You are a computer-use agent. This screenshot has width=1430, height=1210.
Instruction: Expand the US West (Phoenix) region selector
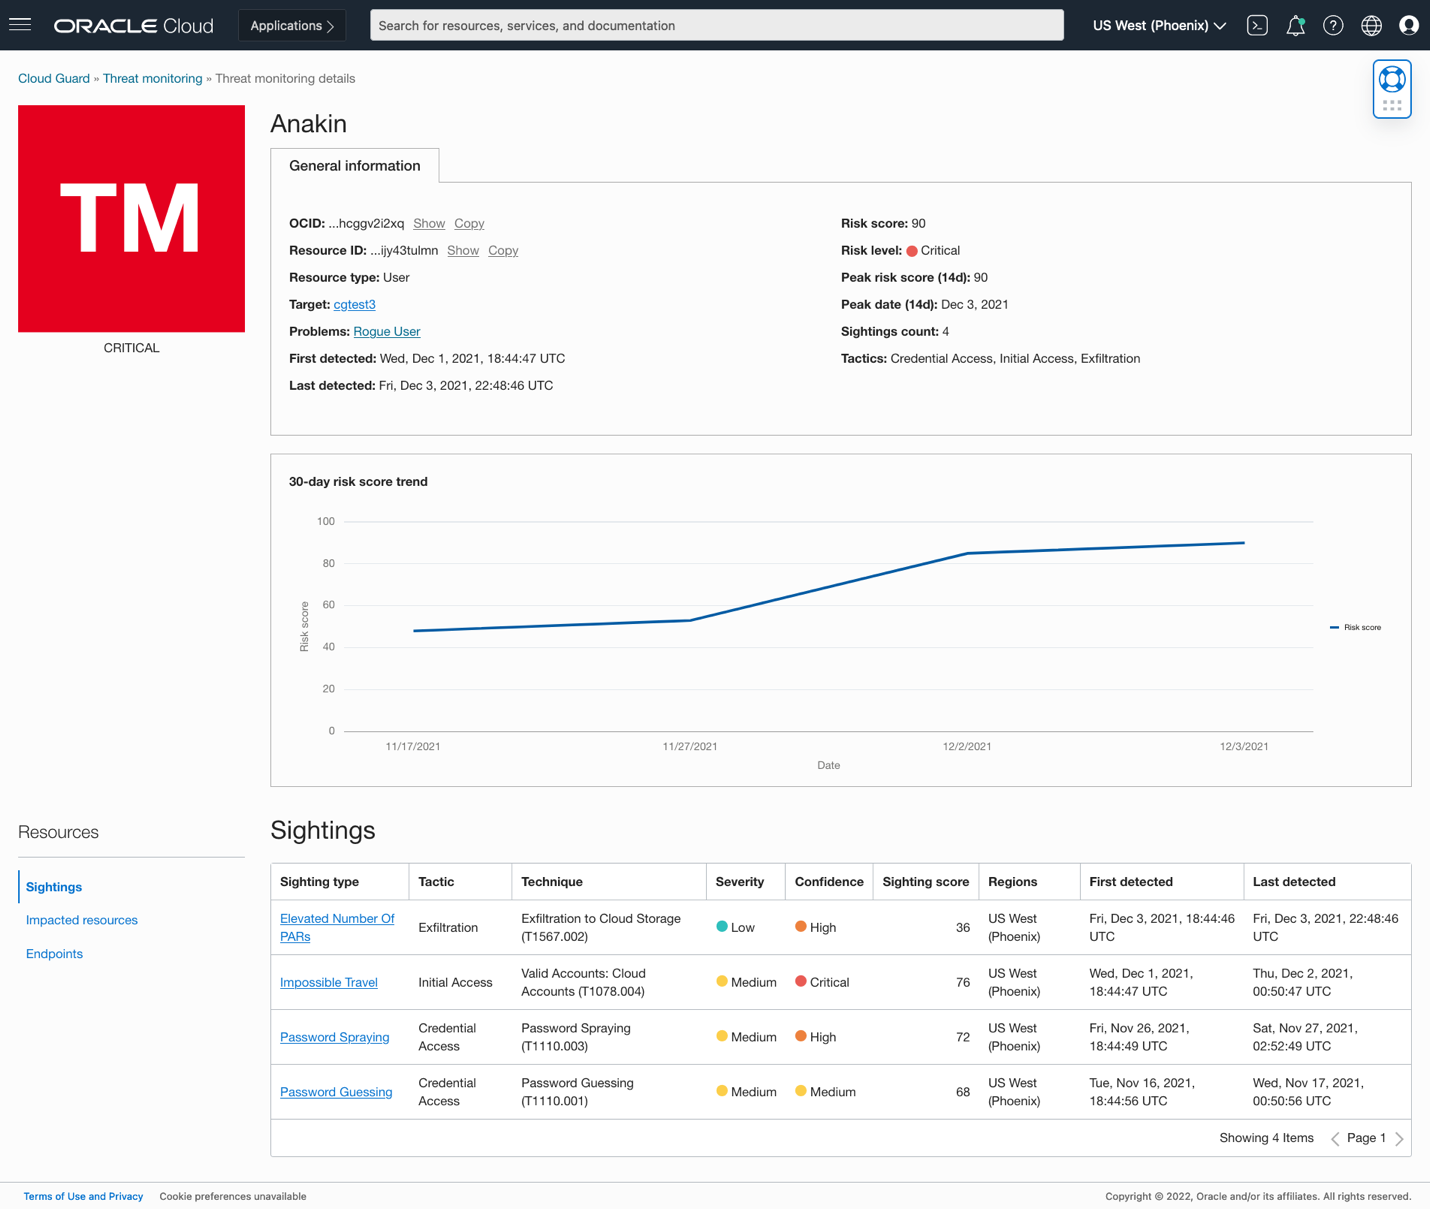[1159, 26]
